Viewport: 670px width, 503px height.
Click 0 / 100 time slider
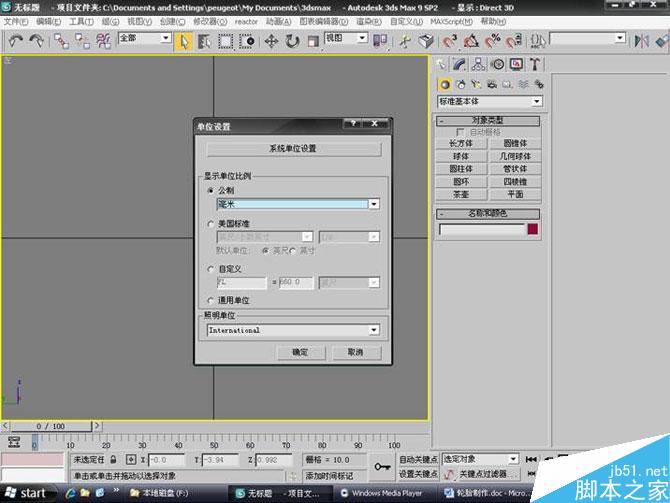tap(51, 426)
